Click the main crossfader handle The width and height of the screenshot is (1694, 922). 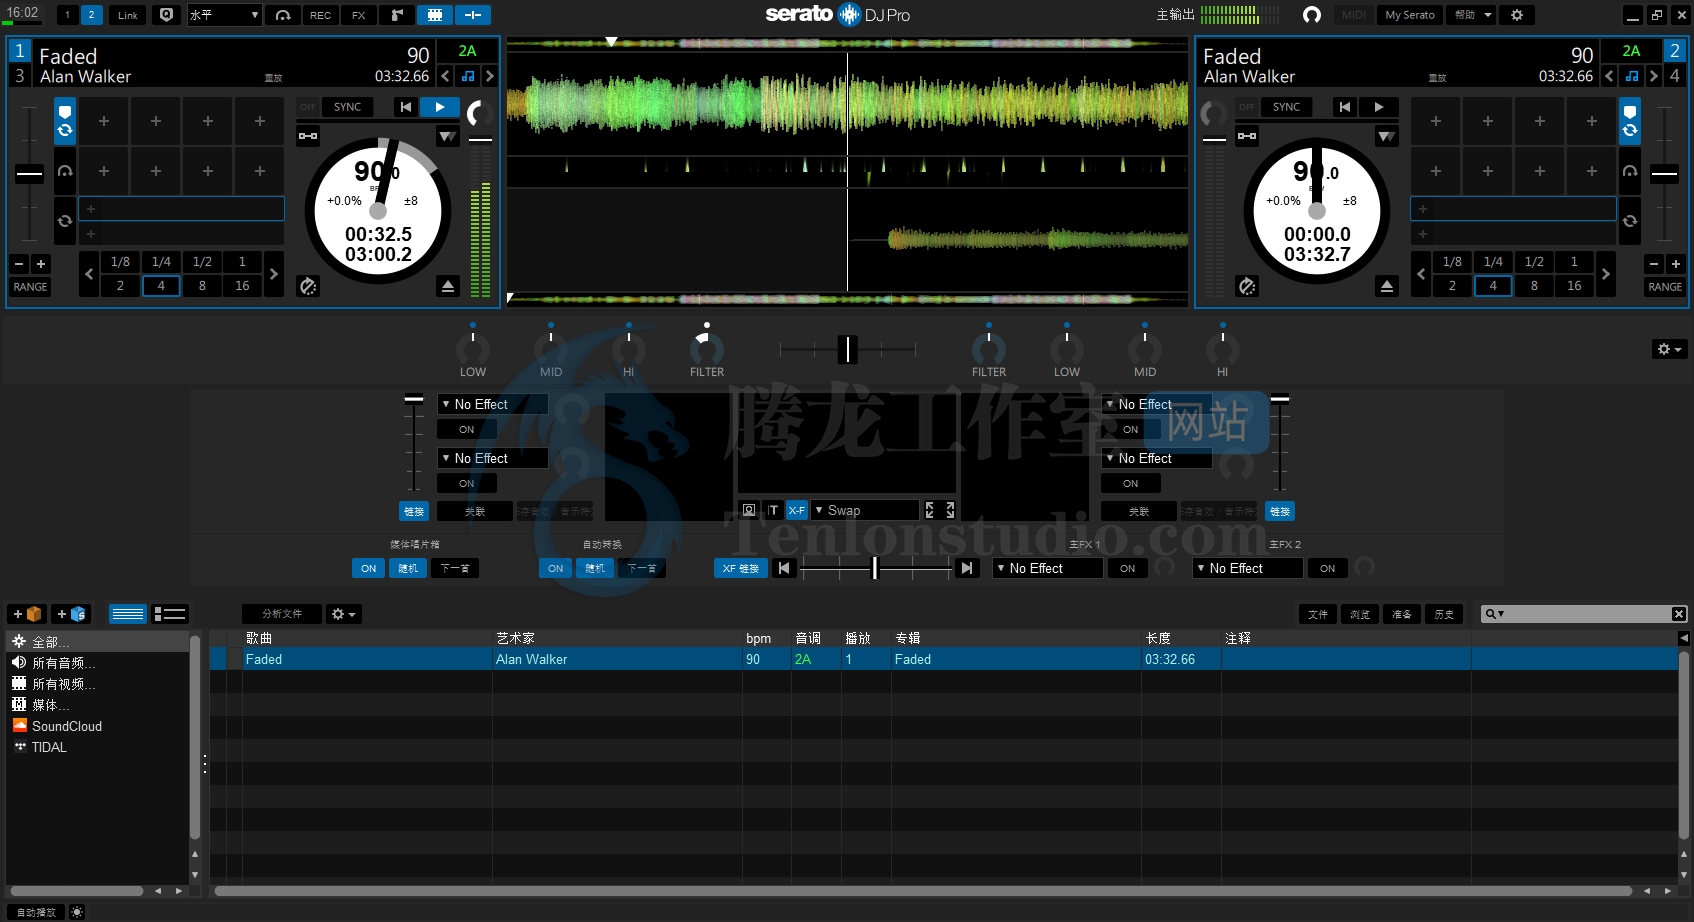coord(848,349)
